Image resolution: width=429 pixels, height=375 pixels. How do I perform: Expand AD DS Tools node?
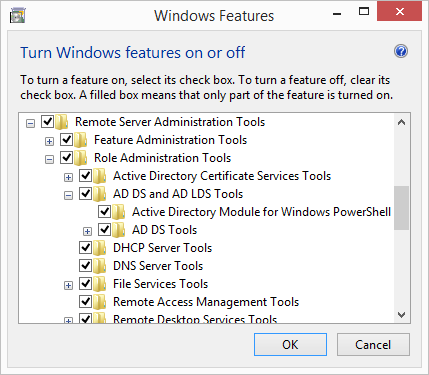[87, 232]
